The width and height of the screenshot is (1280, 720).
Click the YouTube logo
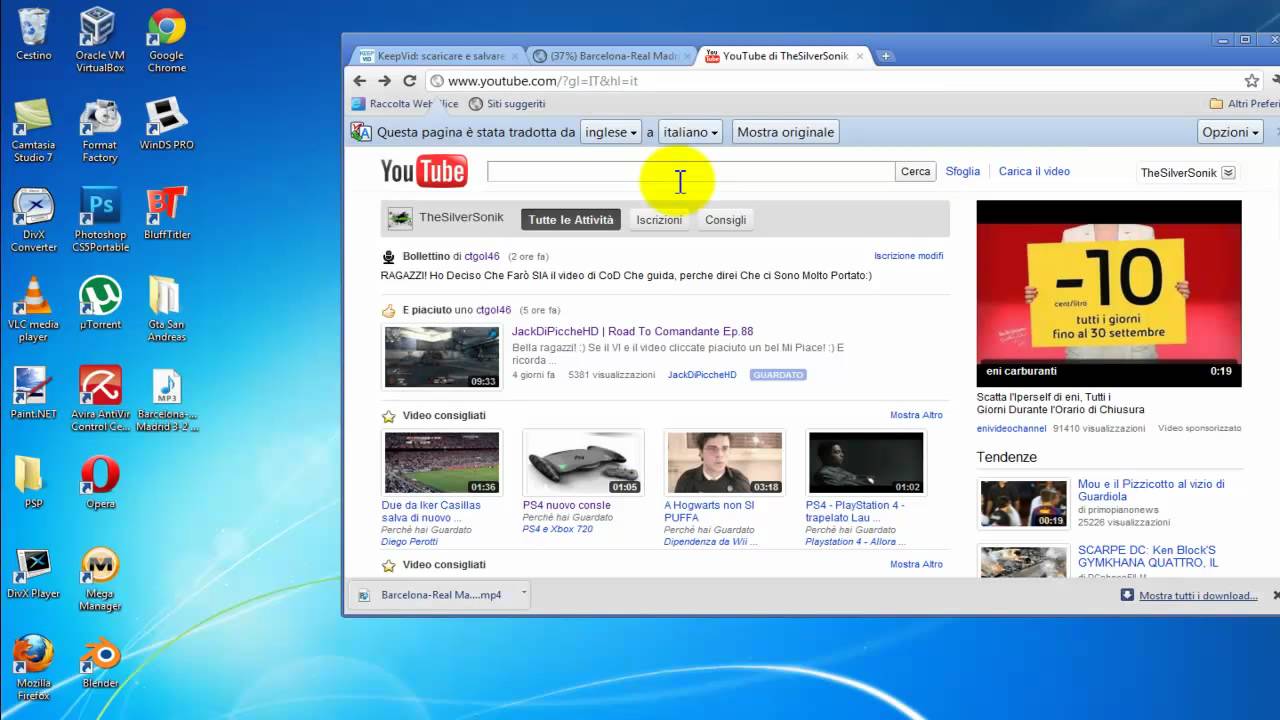click(424, 171)
